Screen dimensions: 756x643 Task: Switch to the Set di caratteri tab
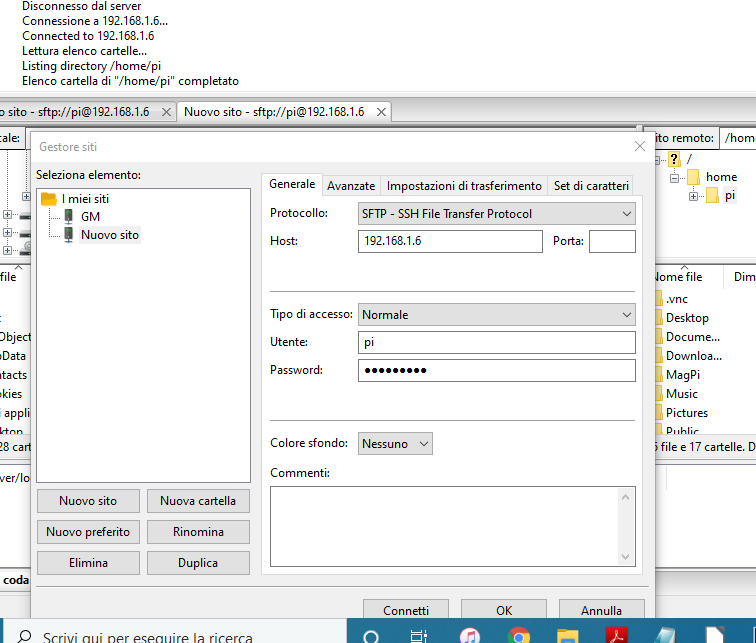coord(592,186)
